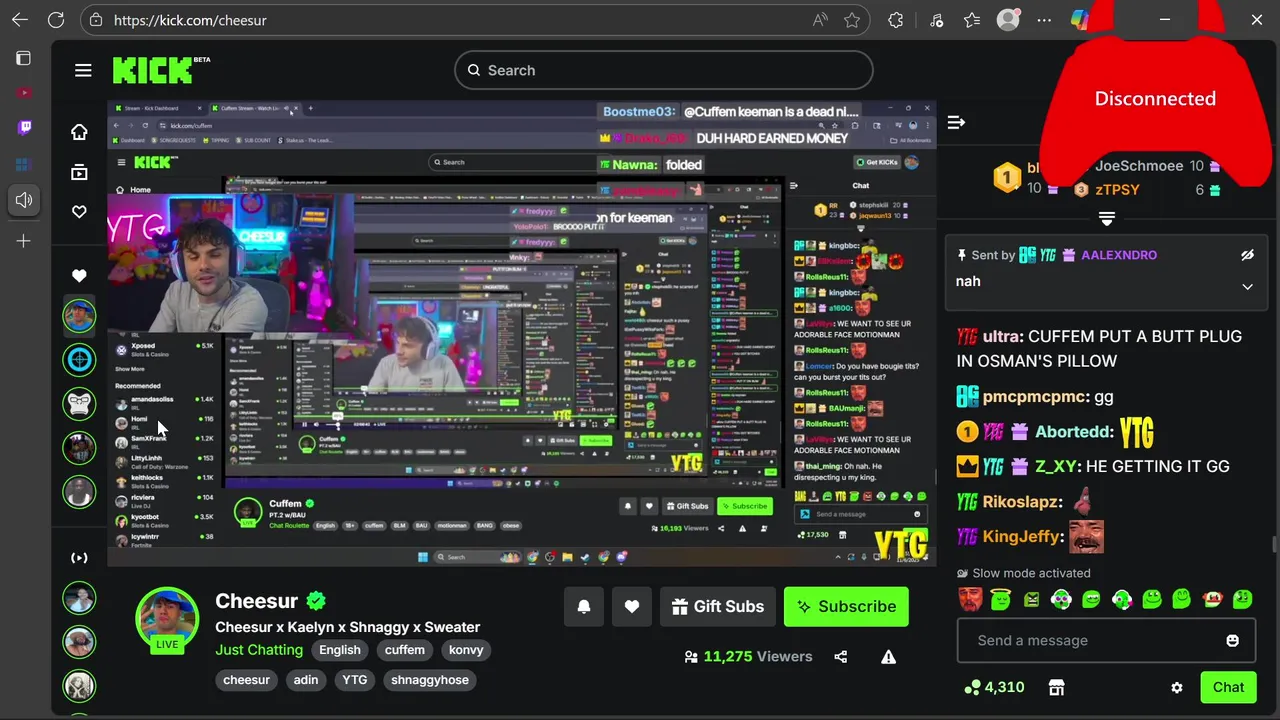Image resolution: width=1280 pixels, height=720 pixels.
Task: Report the stream via warning triangle
Action: (888, 657)
